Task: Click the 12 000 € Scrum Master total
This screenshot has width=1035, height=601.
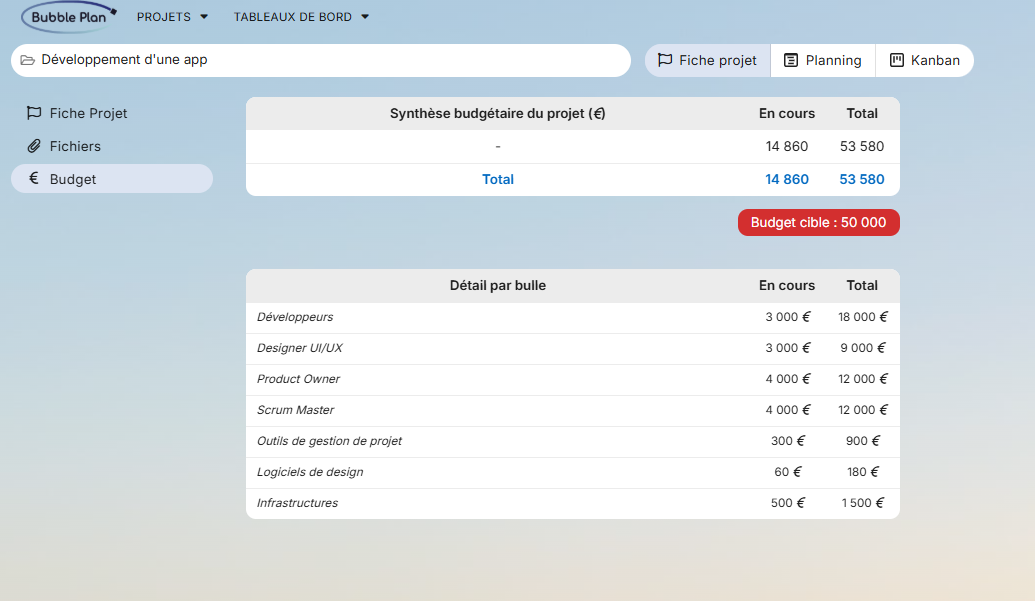Action: [863, 410]
